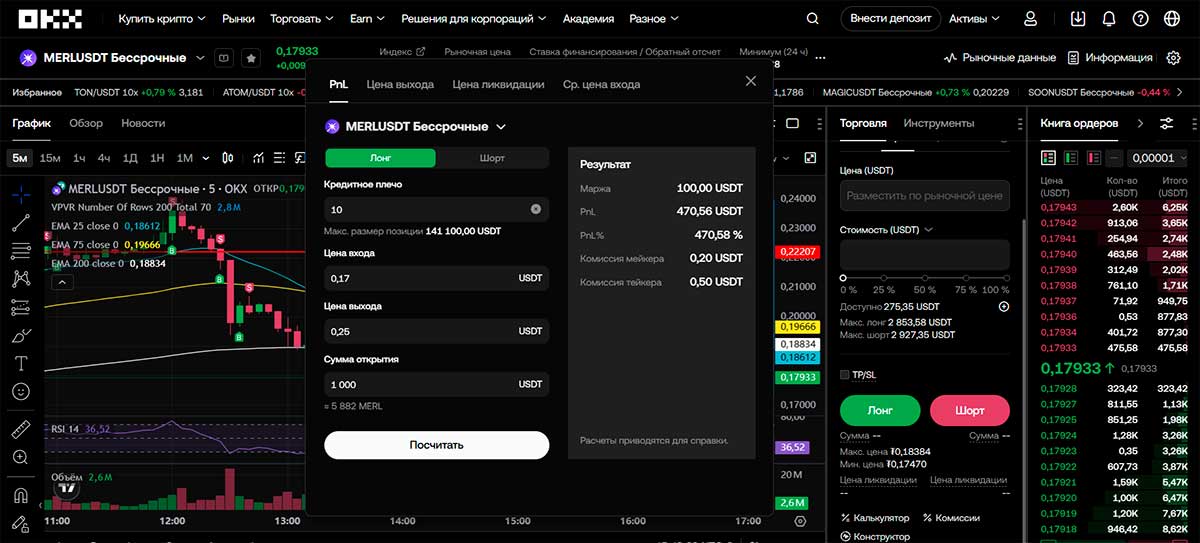
Task: Select the Fibonacci retracement tool
Action: pyautogui.click(x=21, y=251)
